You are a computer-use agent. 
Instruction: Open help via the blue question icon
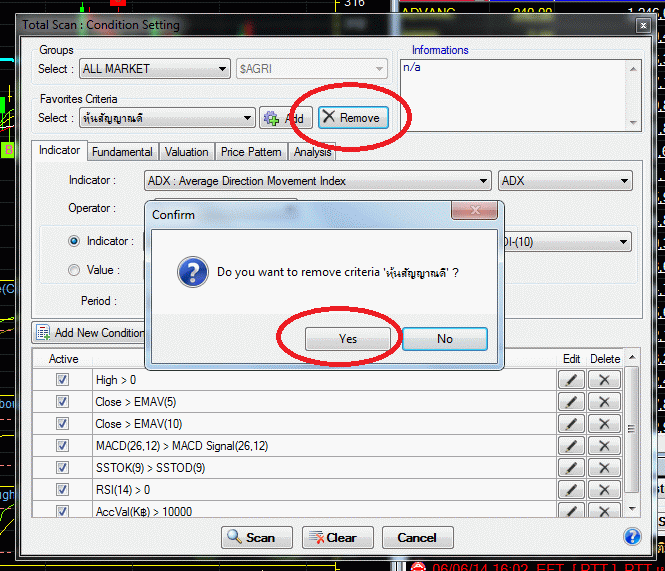pyautogui.click(x=632, y=537)
